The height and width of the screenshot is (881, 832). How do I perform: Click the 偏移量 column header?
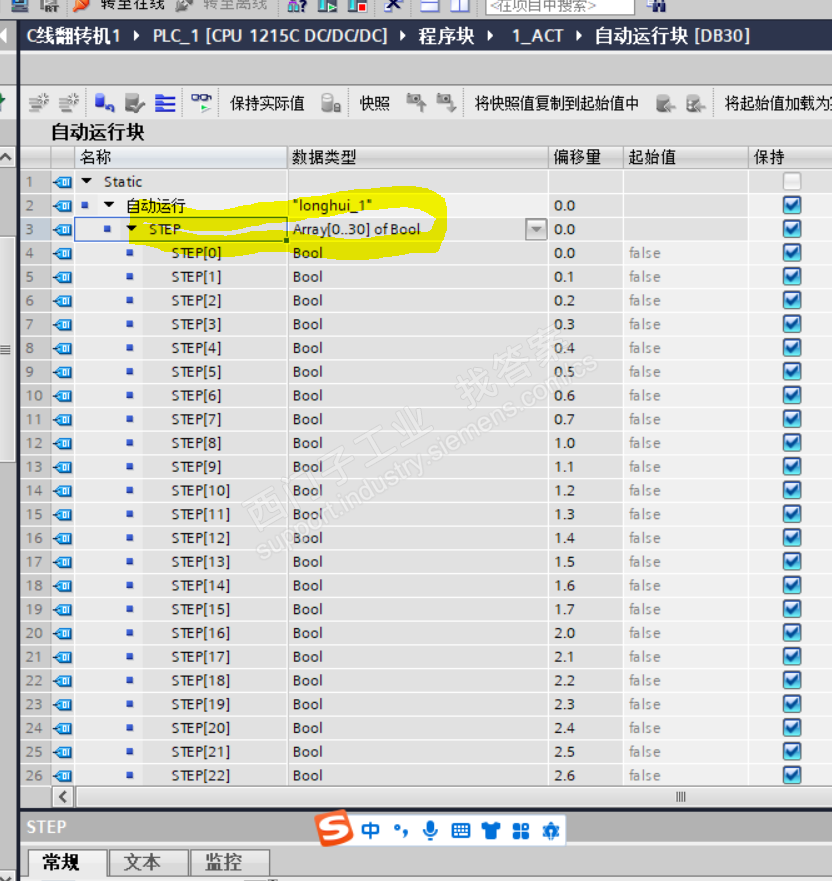click(585, 157)
